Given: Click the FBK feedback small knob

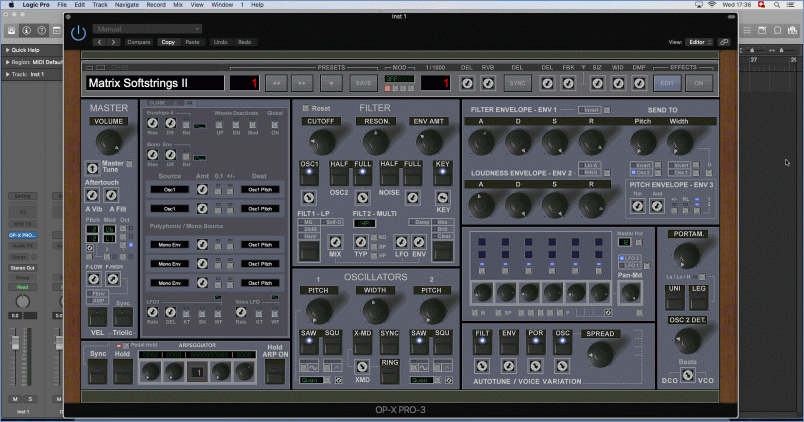Looking at the screenshot, I should (x=568, y=83).
